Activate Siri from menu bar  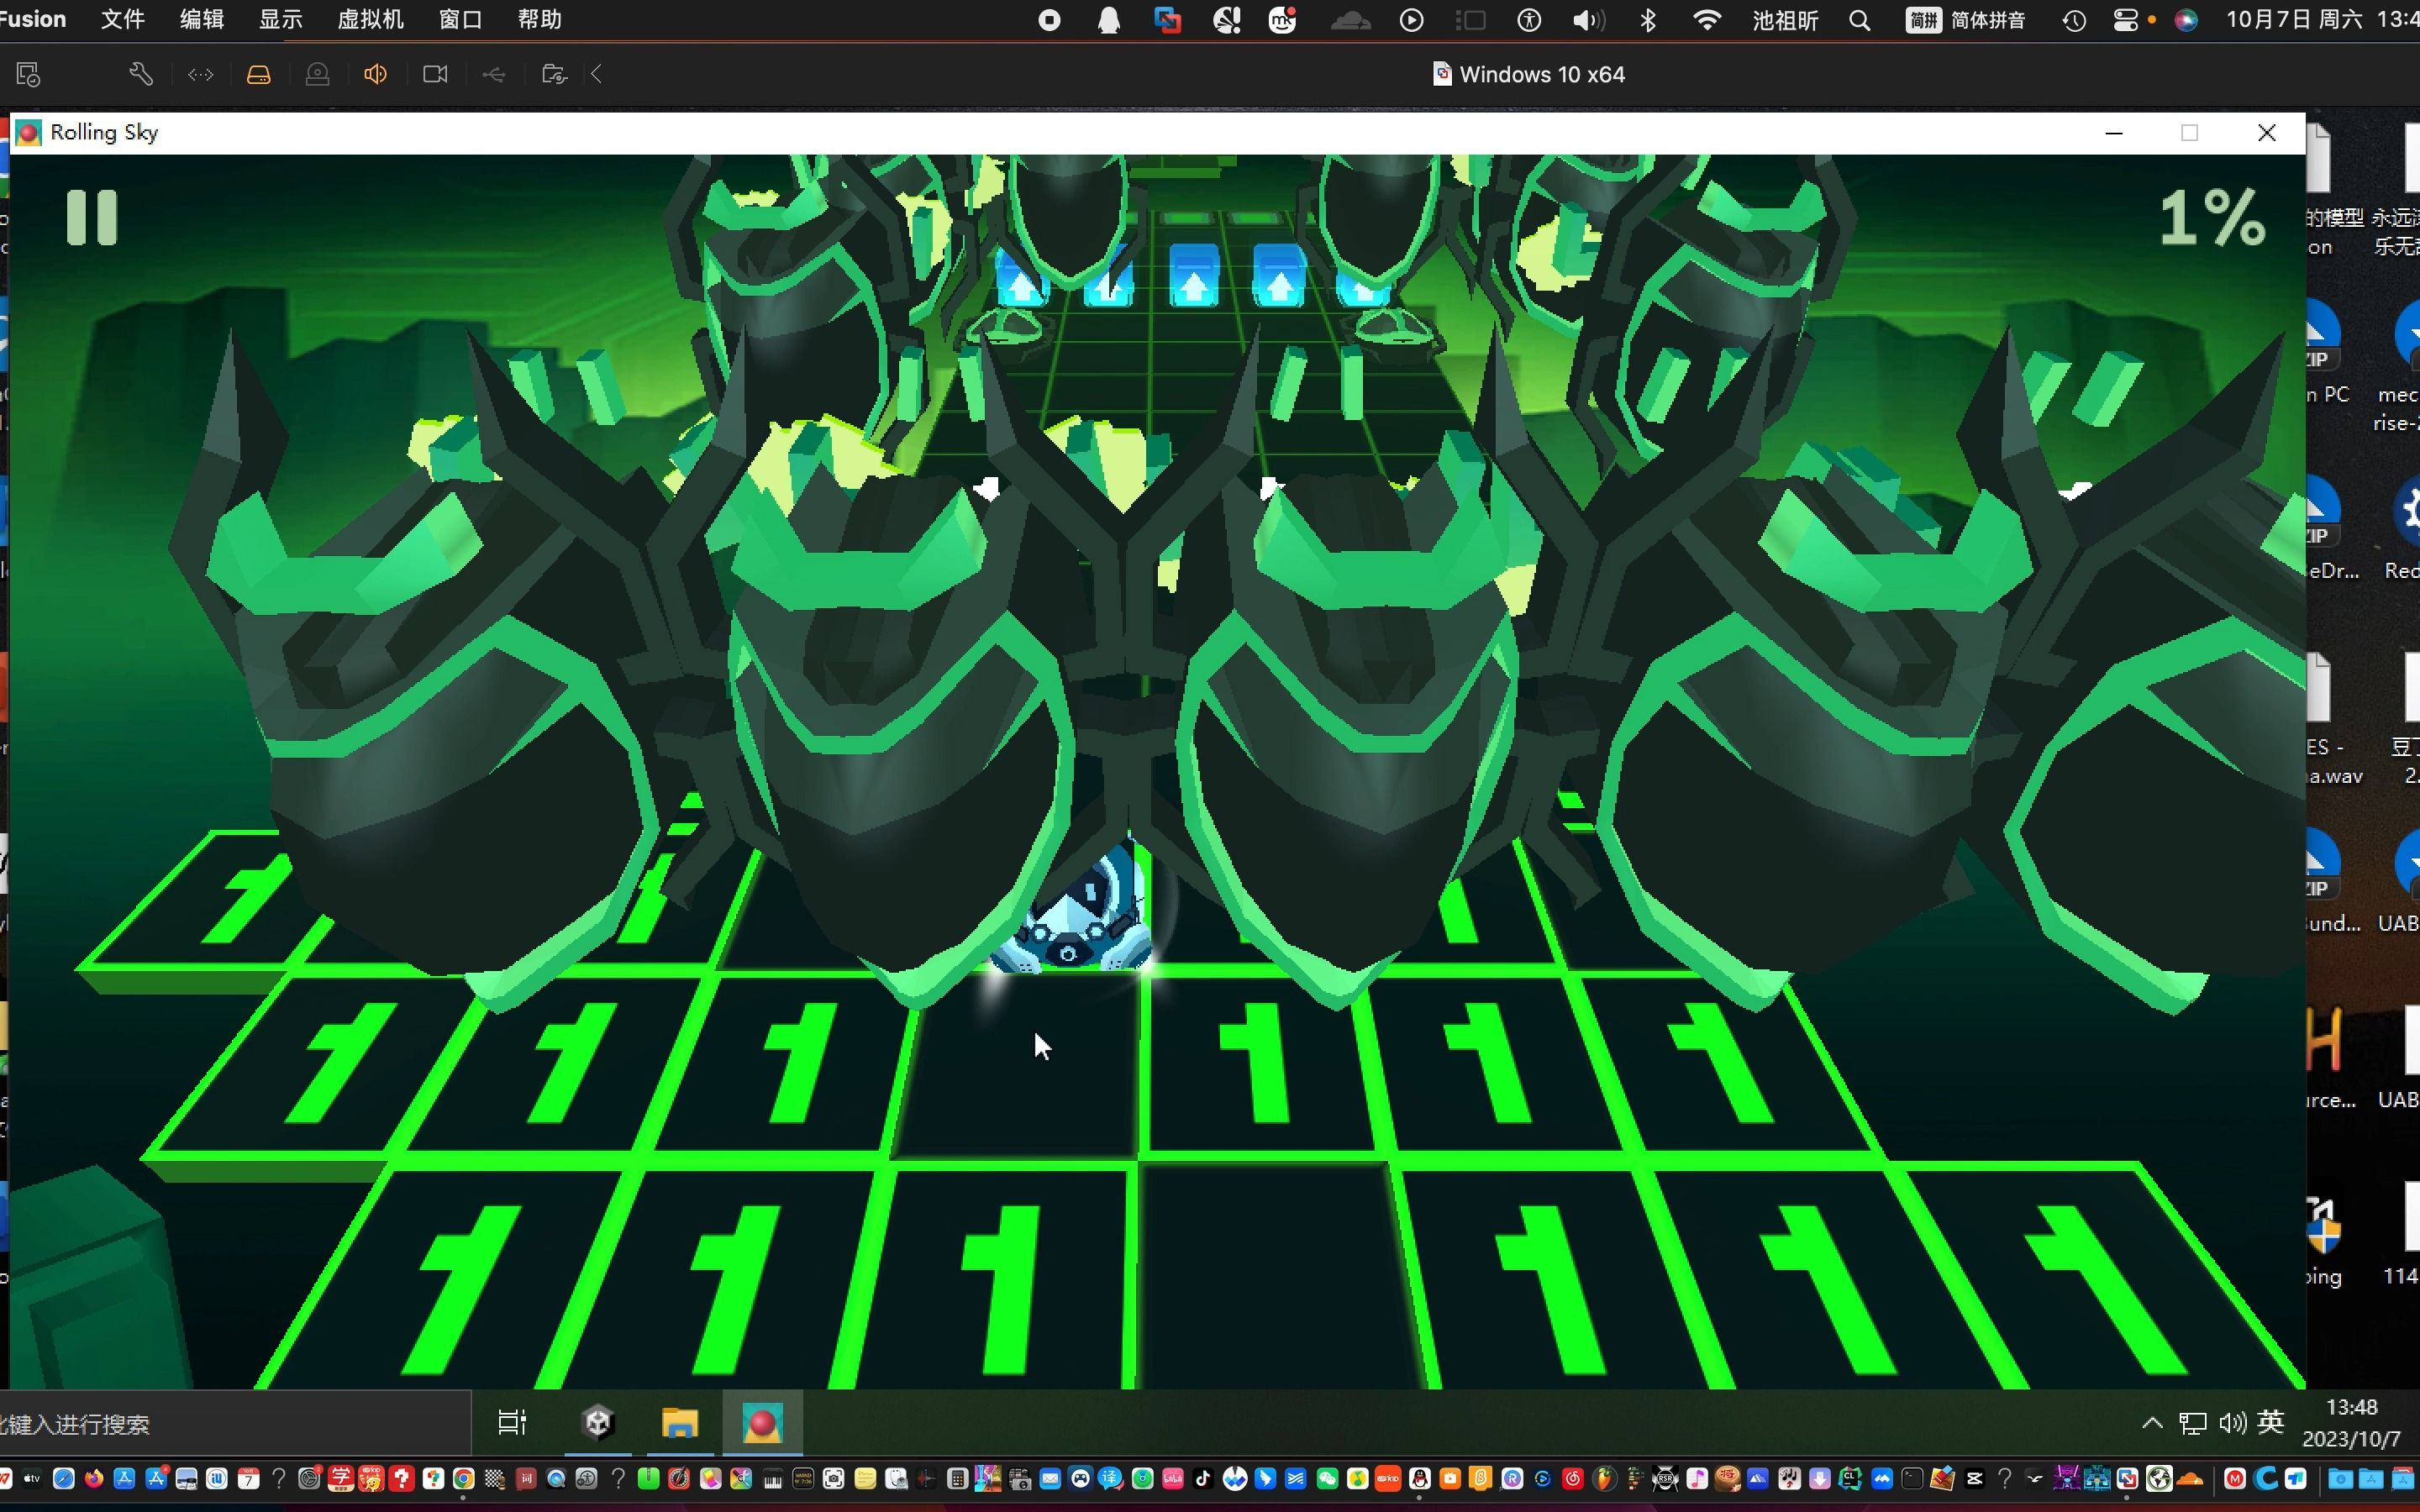pyautogui.click(x=2186, y=20)
